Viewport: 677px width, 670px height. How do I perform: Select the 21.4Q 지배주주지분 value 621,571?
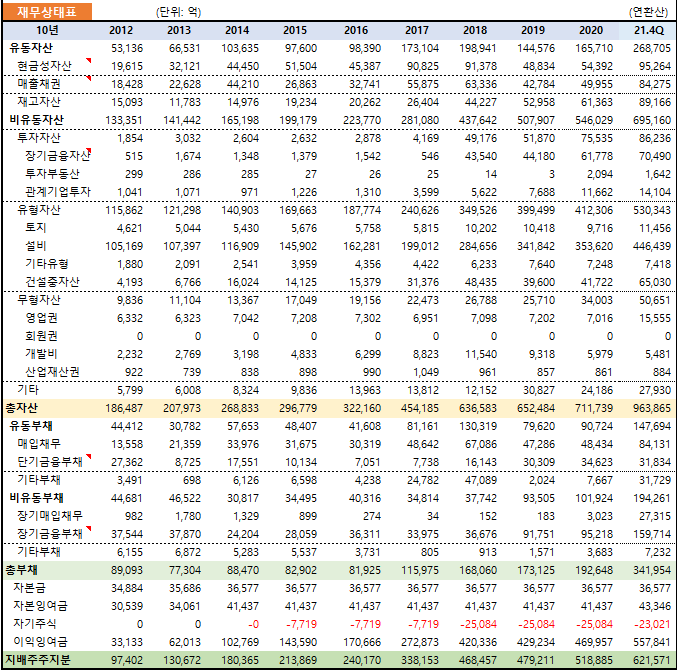(x=652, y=660)
